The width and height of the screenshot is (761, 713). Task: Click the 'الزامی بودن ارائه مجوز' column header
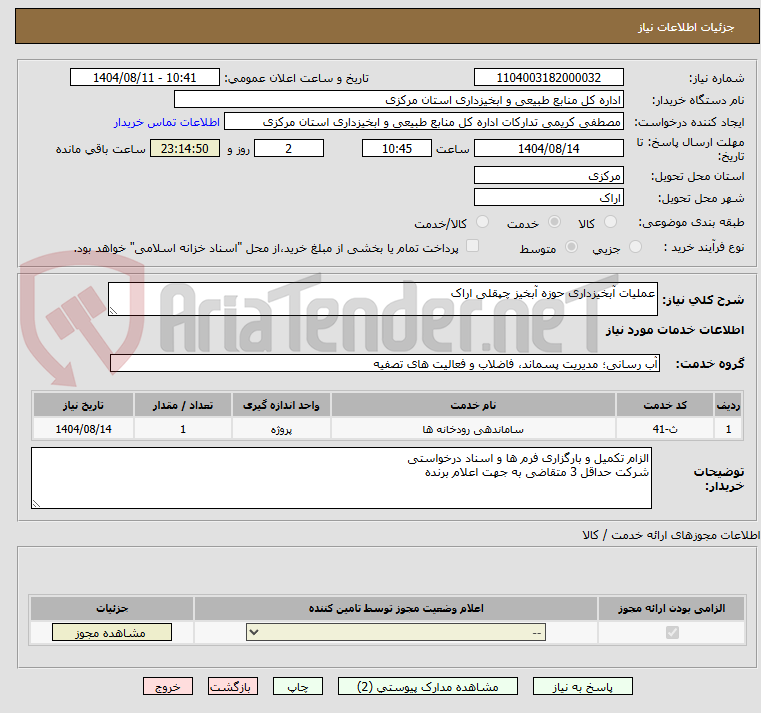click(x=671, y=608)
